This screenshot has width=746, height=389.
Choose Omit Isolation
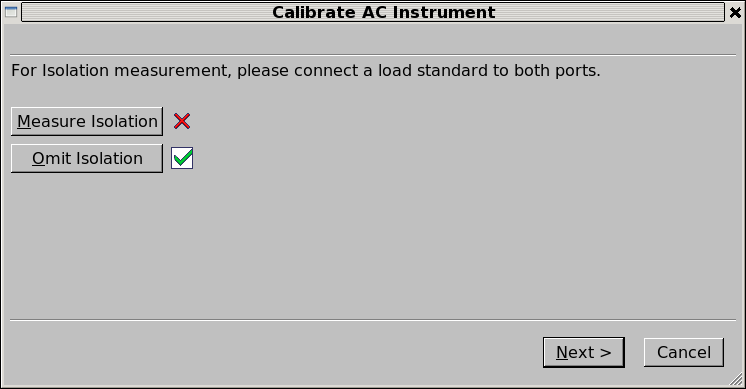(x=87, y=158)
